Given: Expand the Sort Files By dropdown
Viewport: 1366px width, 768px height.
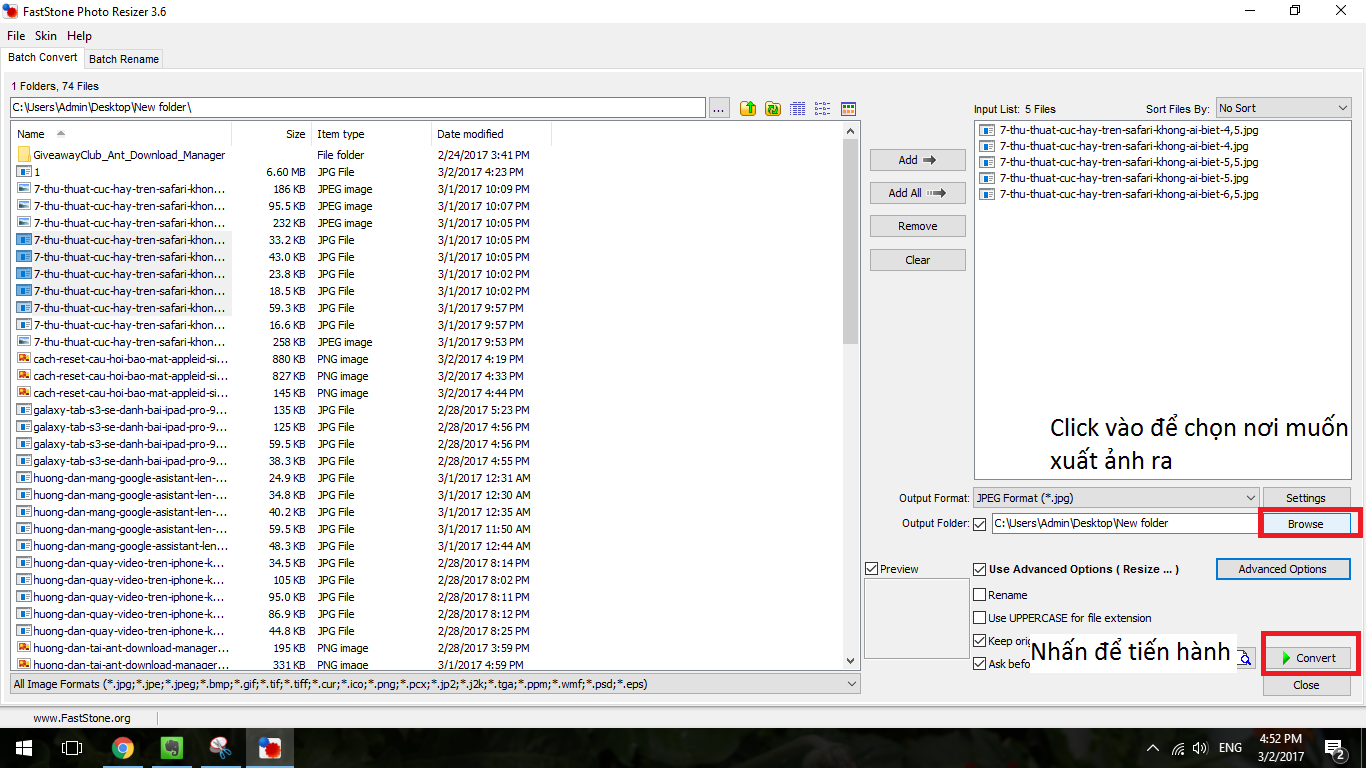Looking at the screenshot, I should click(x=1283, y=108).
